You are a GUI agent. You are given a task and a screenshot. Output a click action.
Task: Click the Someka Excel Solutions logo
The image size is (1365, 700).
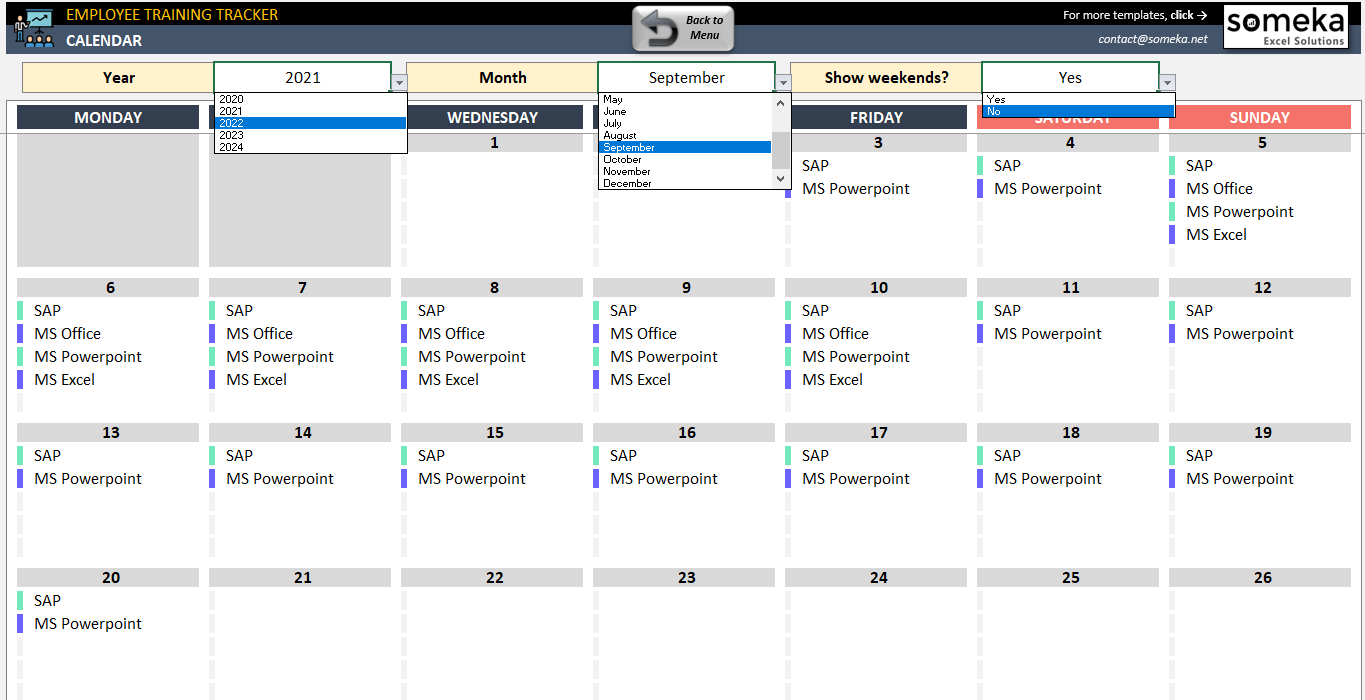1285,27
